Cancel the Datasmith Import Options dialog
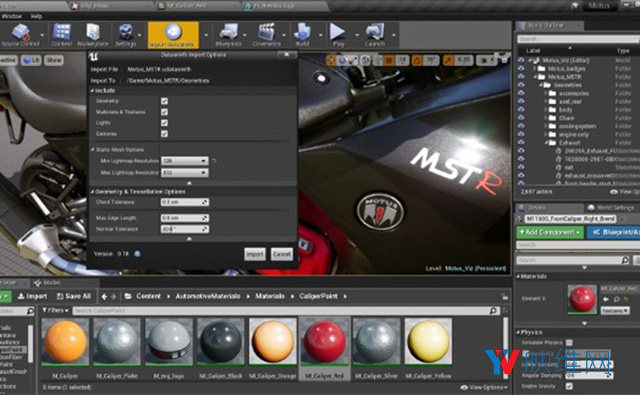The width and height of the screenshot is (640, 395). (x=282, y=254)
